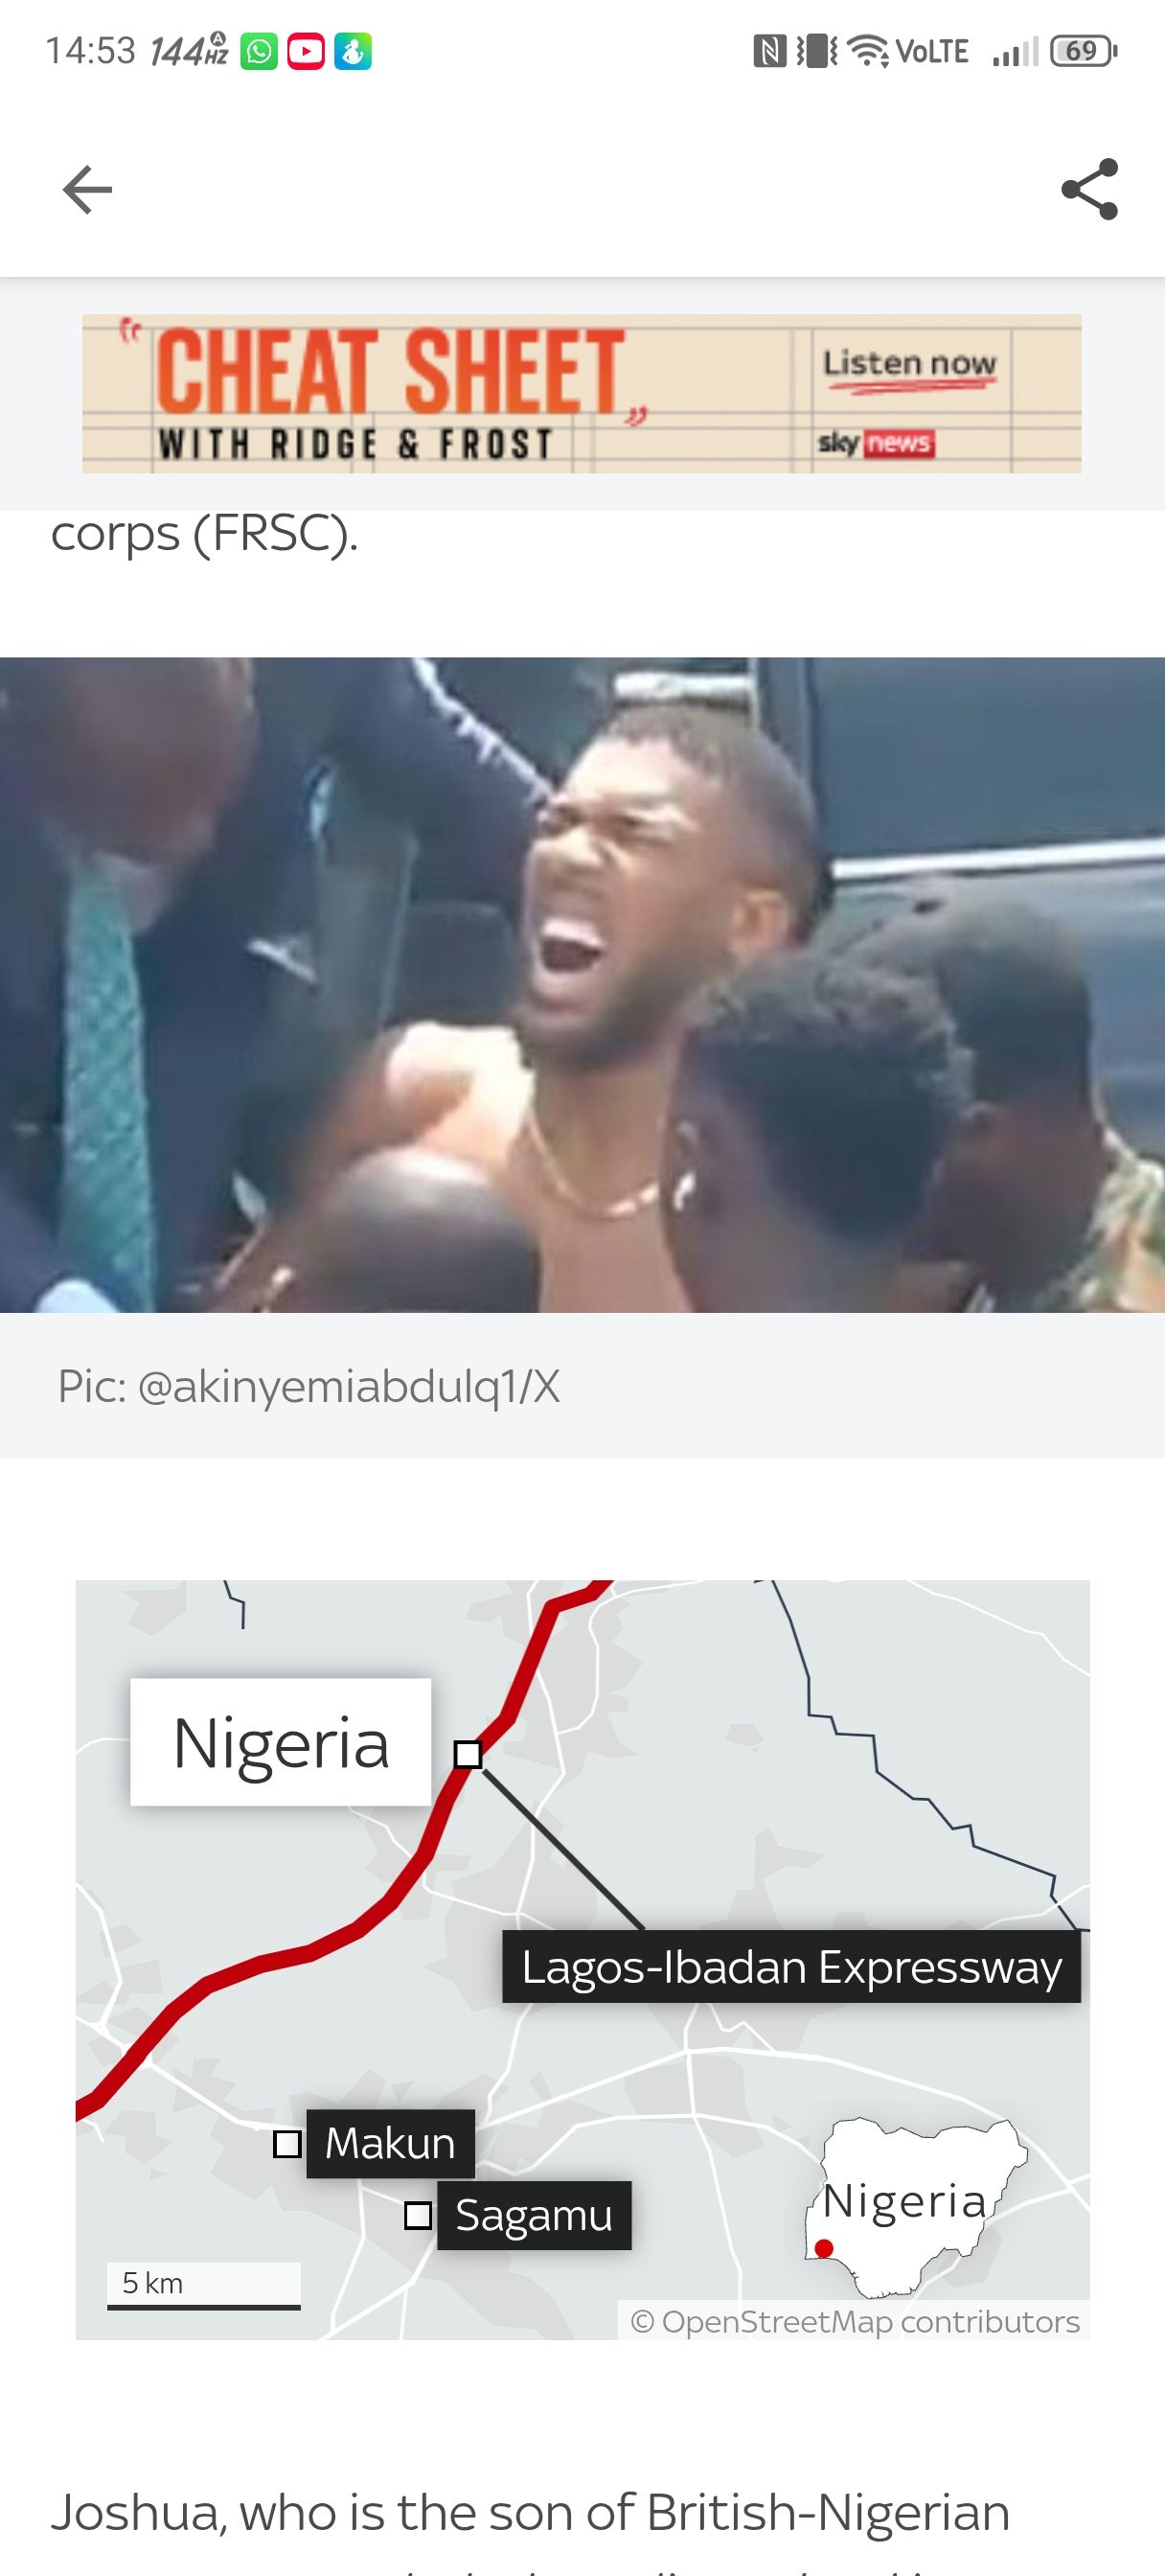
Task: Tap the Makun label on the map
Action: 390,2144
